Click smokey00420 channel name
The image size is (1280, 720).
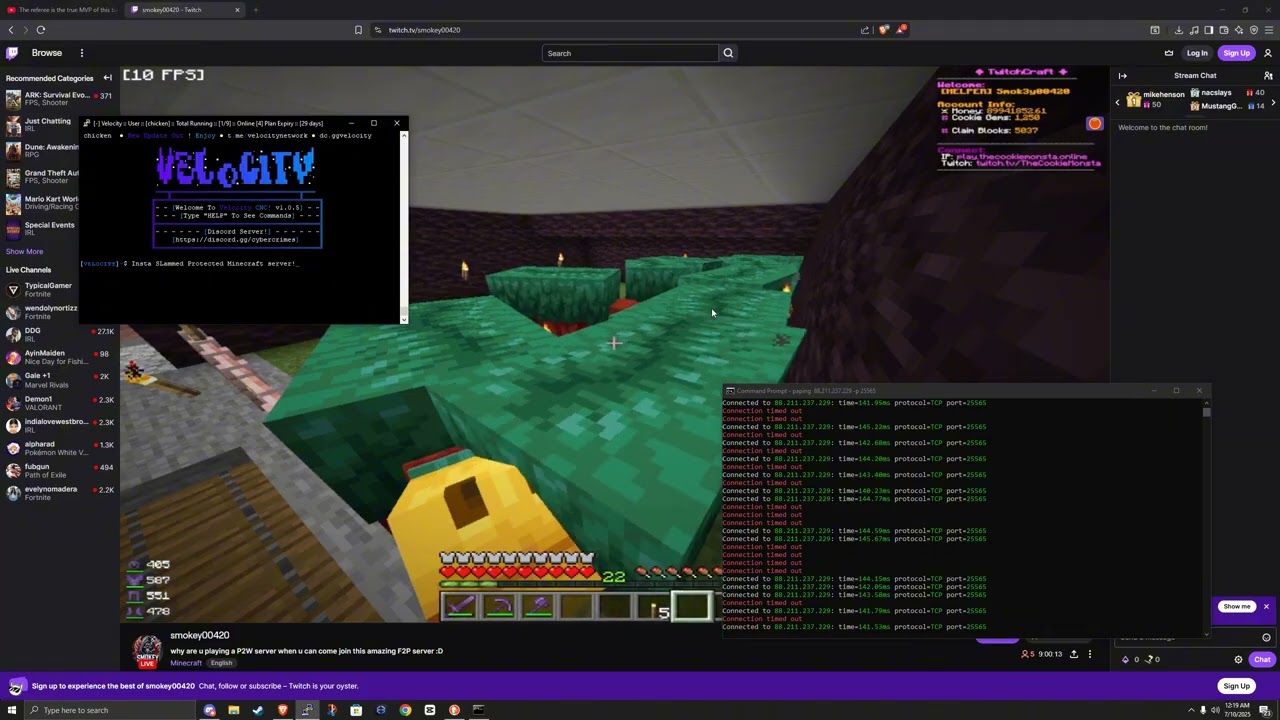tap(199, 635)
